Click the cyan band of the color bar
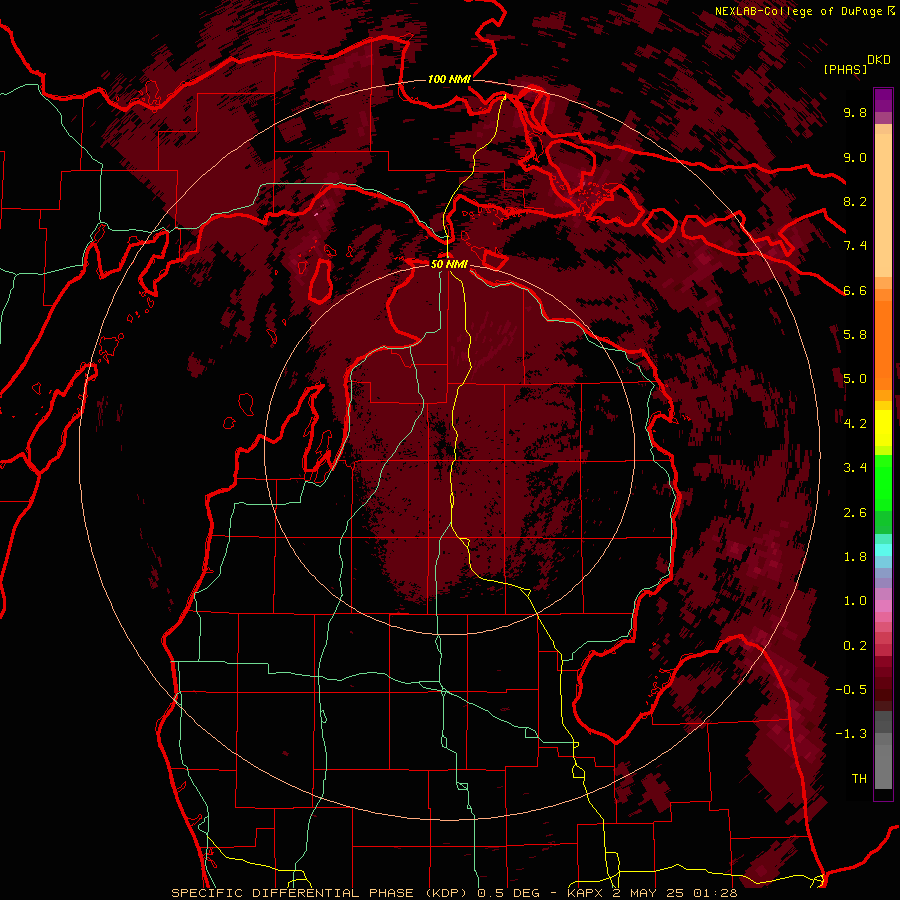The image size is (900, 900). 883,550
